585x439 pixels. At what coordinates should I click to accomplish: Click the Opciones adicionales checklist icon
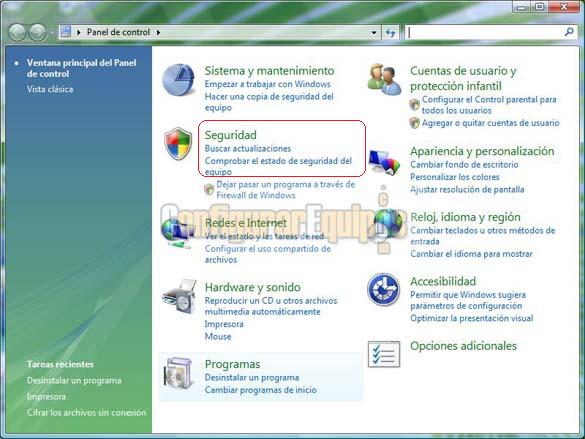[x=384, y=354]
